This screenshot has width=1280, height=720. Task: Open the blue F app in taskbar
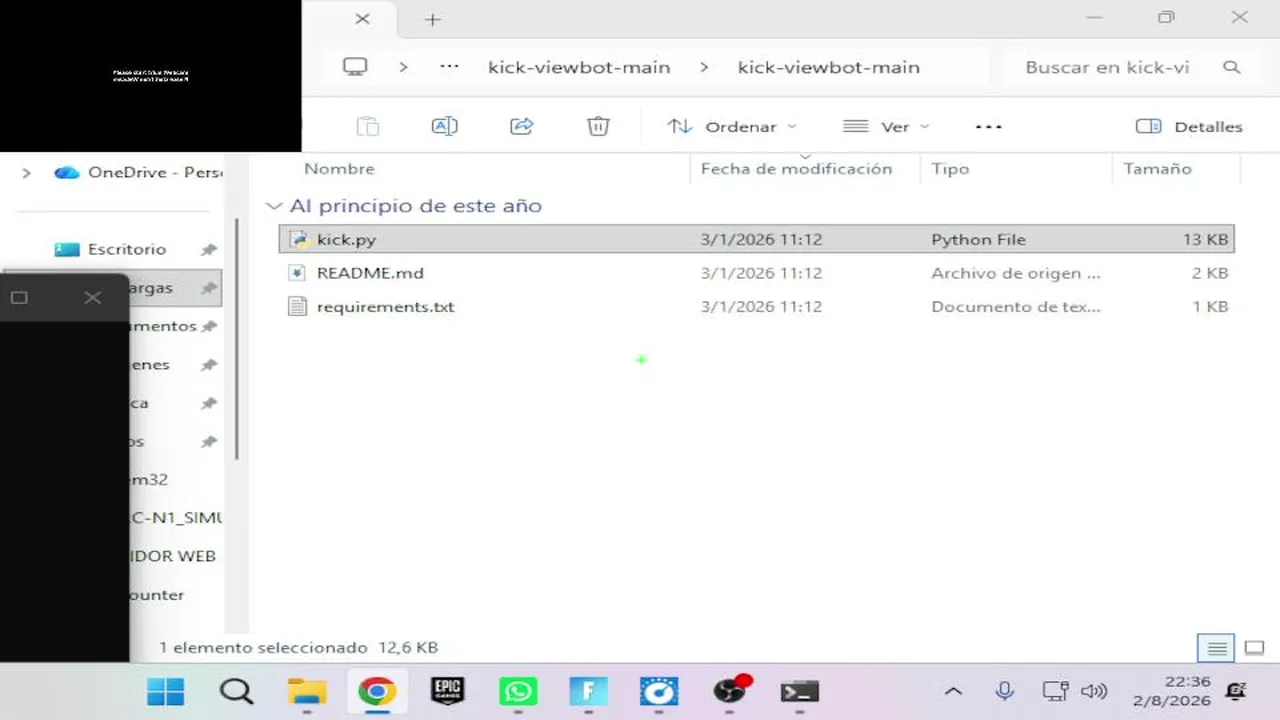click(588, 691)
